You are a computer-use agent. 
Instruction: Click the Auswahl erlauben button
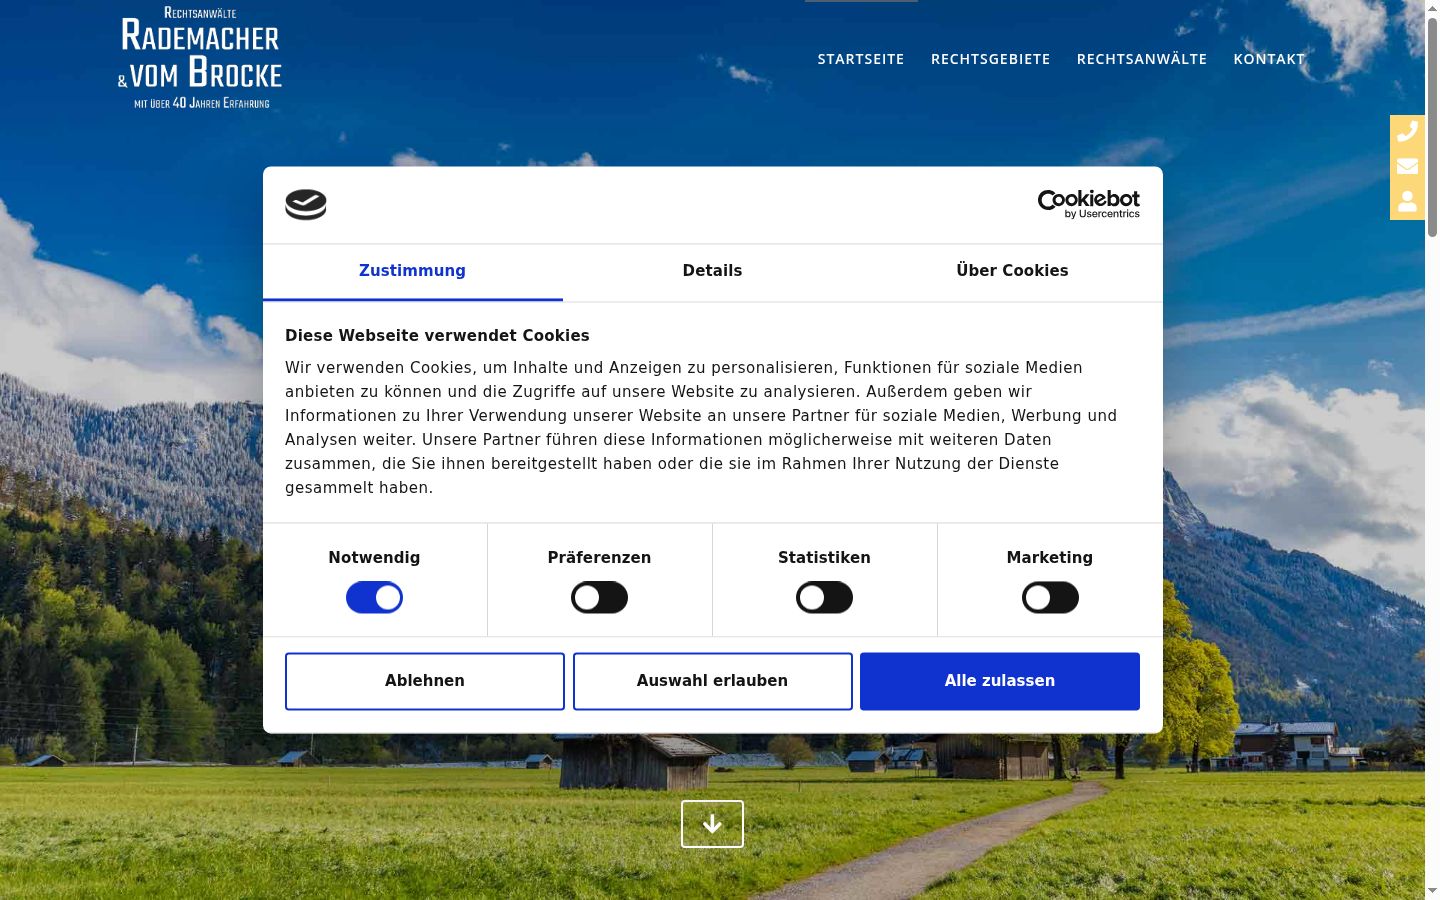(712, 681)
